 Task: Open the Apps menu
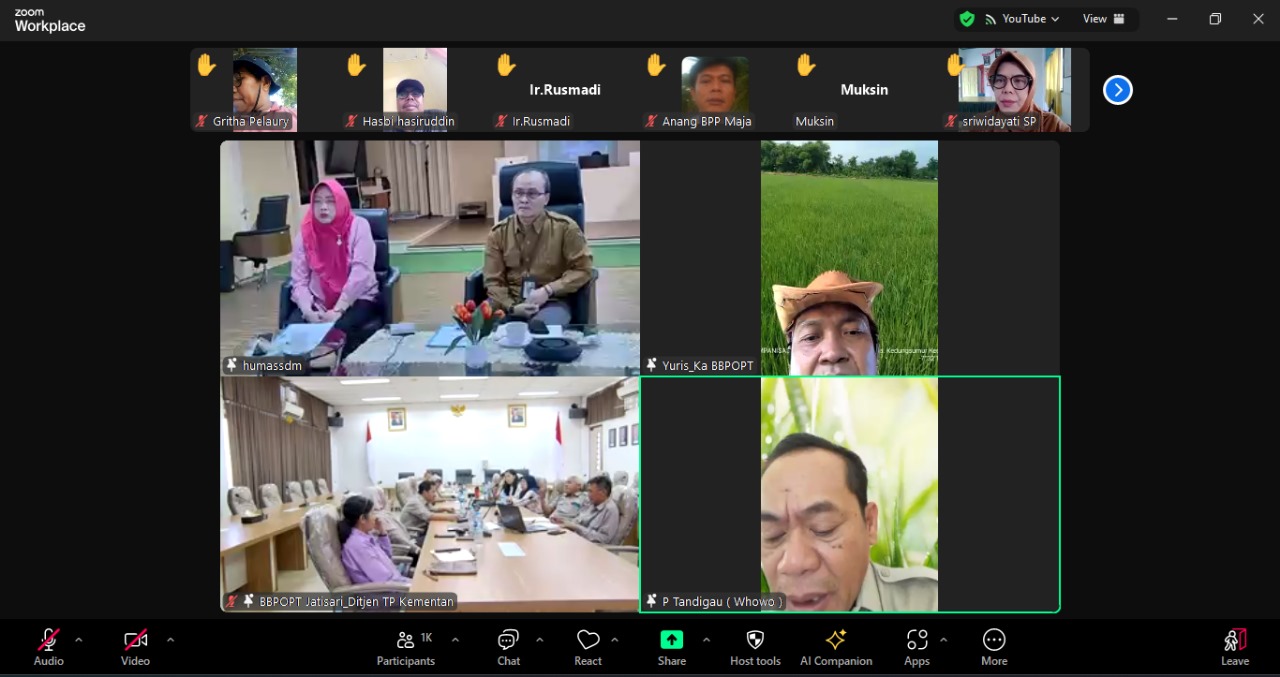pyautogui.click(x=916, y=646)
